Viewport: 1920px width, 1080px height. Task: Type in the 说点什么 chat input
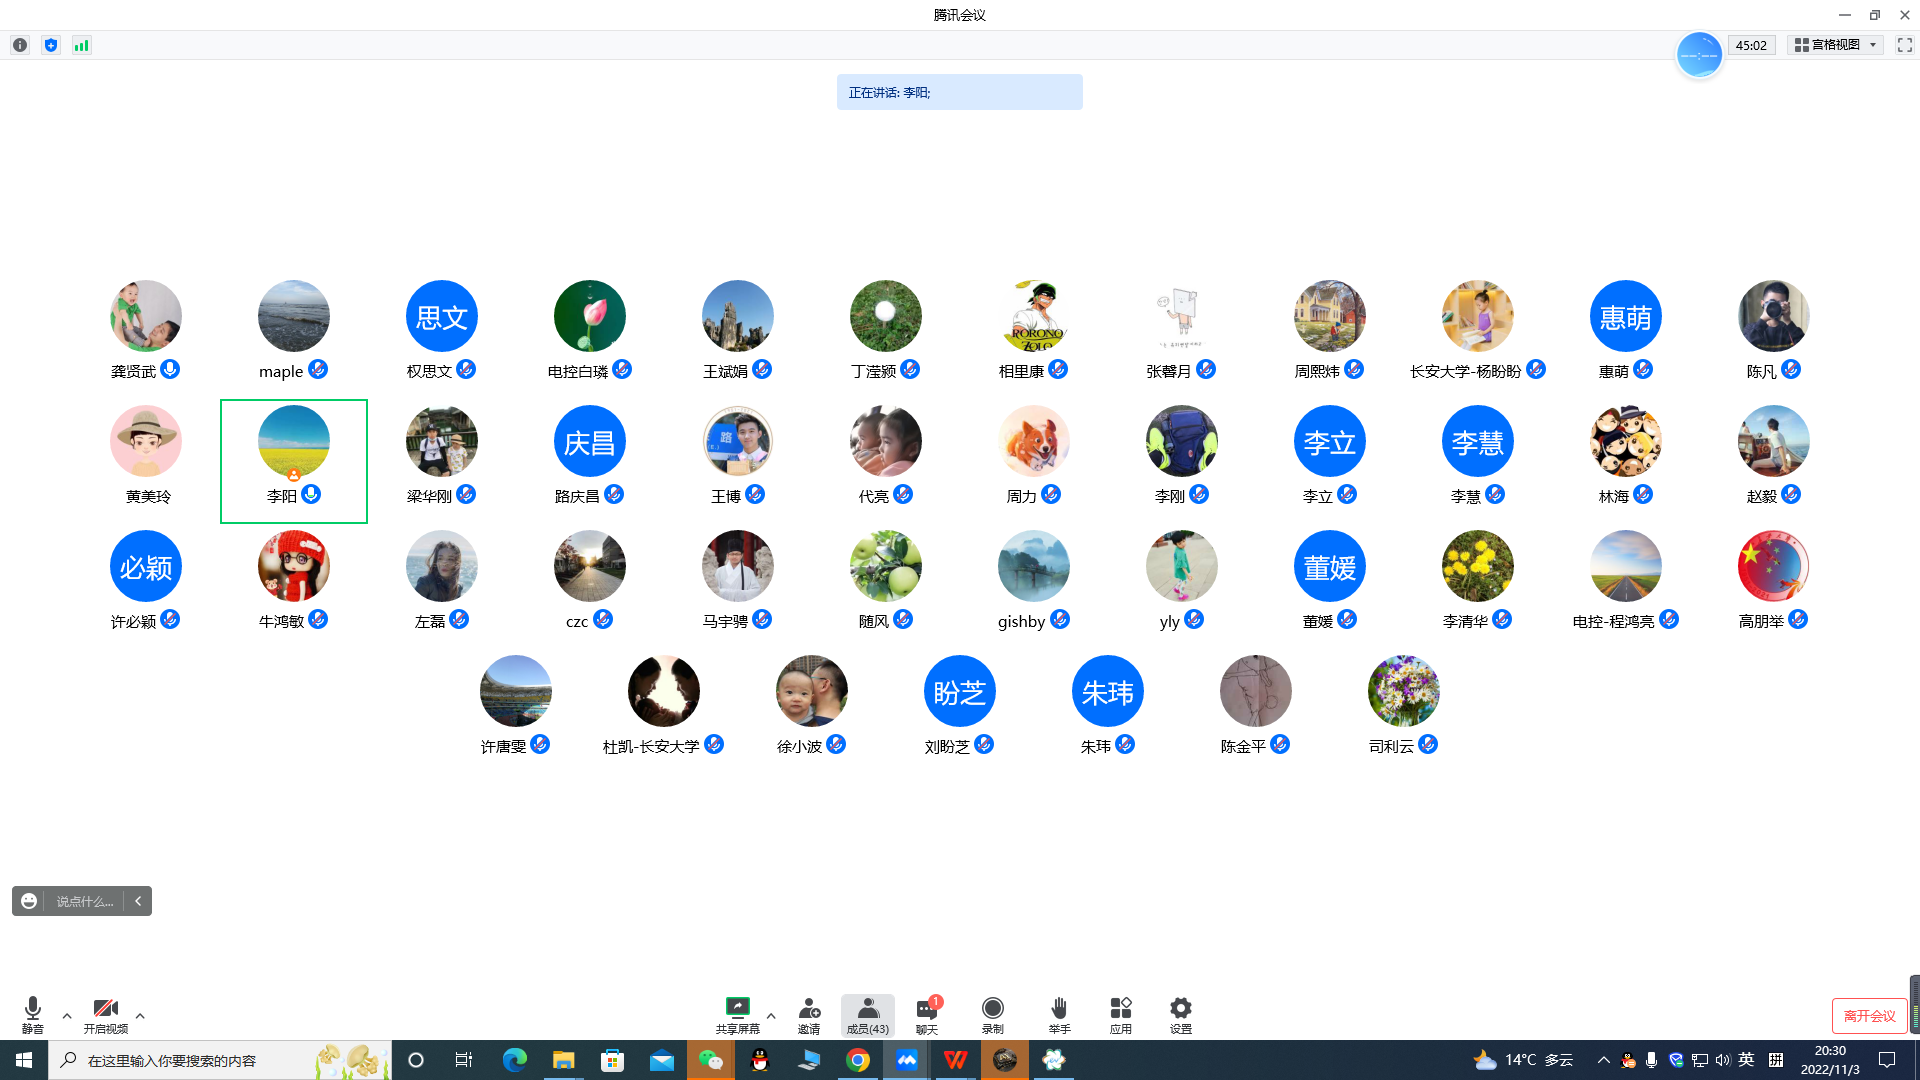point(85,901)
